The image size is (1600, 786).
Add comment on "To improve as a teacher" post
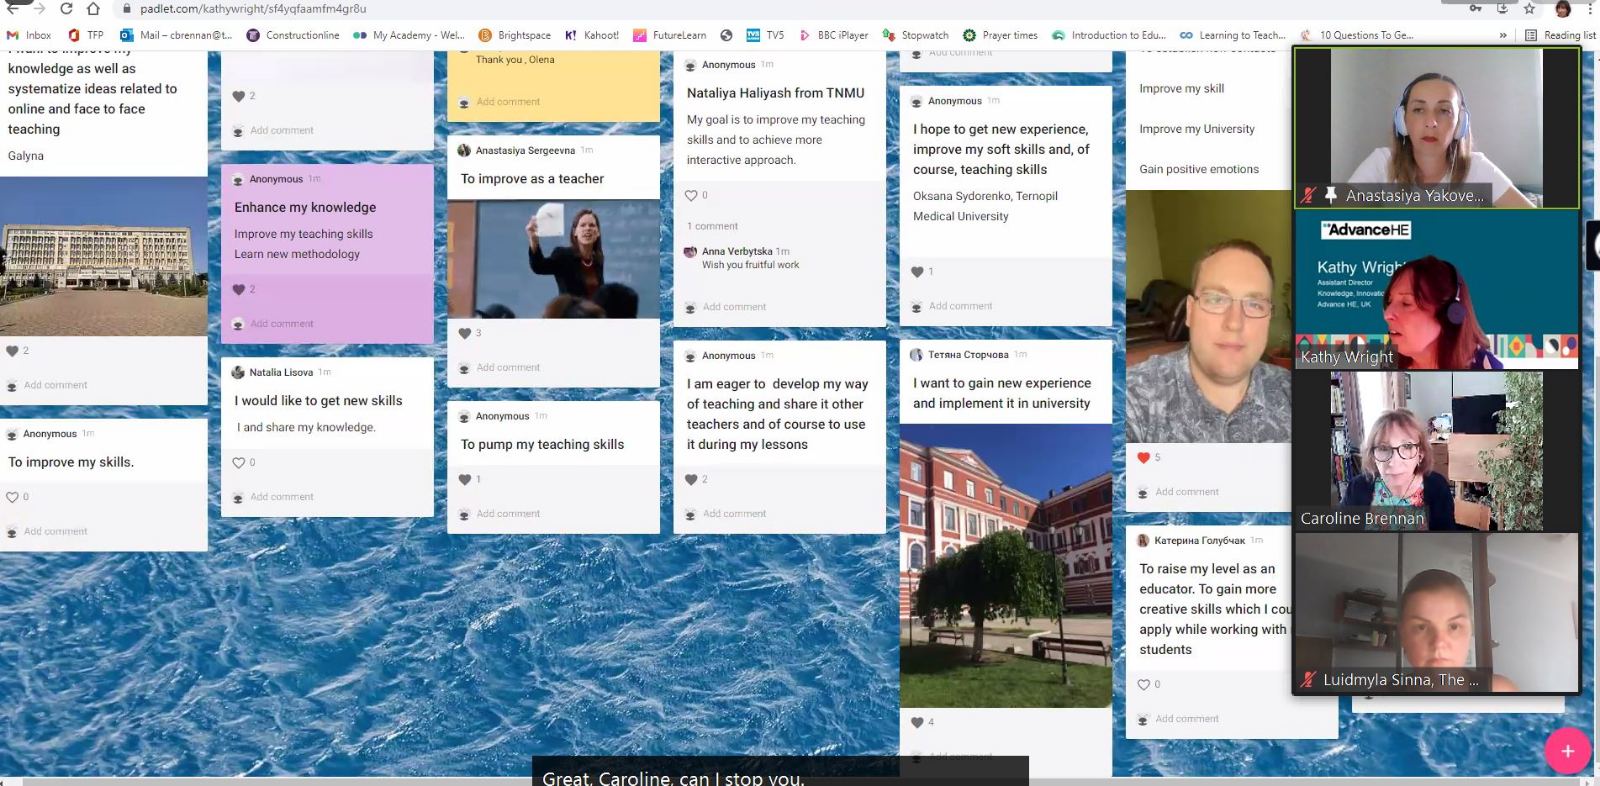point(508,368)
